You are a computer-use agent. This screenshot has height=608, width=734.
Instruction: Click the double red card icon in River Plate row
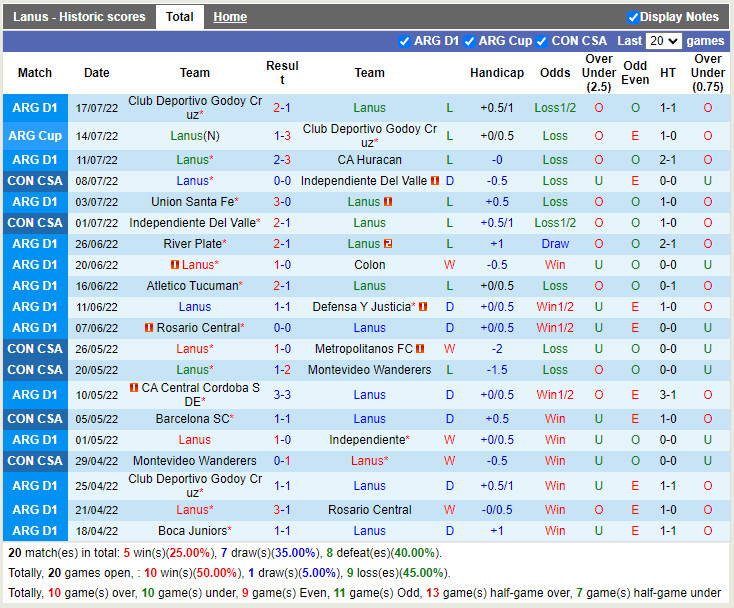tap(388, 244)
